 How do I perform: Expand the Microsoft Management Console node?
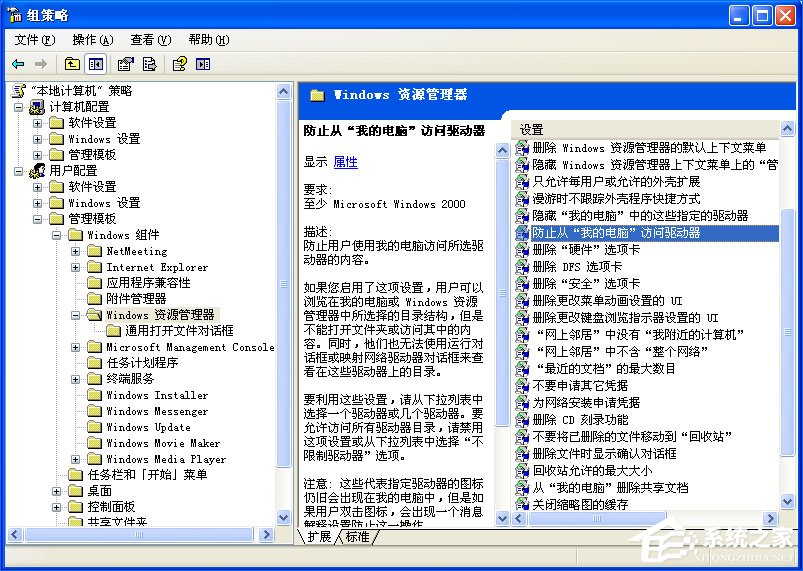tap(75, 347)
